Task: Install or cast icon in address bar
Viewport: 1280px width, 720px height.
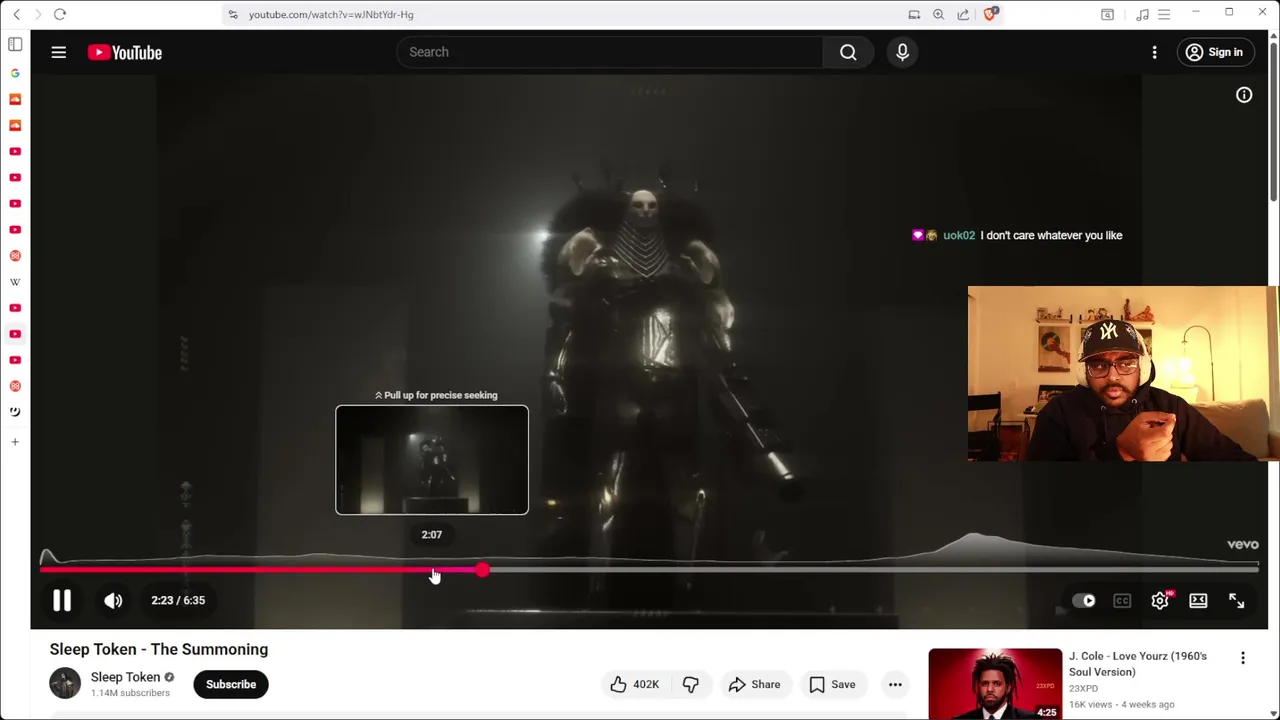Action: pyautogui.click(x=914, y=14)
